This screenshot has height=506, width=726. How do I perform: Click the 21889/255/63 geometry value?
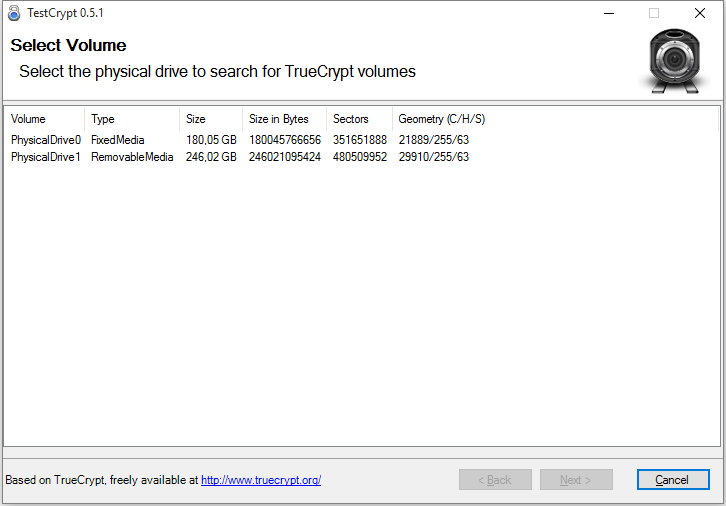coord(434,140)
